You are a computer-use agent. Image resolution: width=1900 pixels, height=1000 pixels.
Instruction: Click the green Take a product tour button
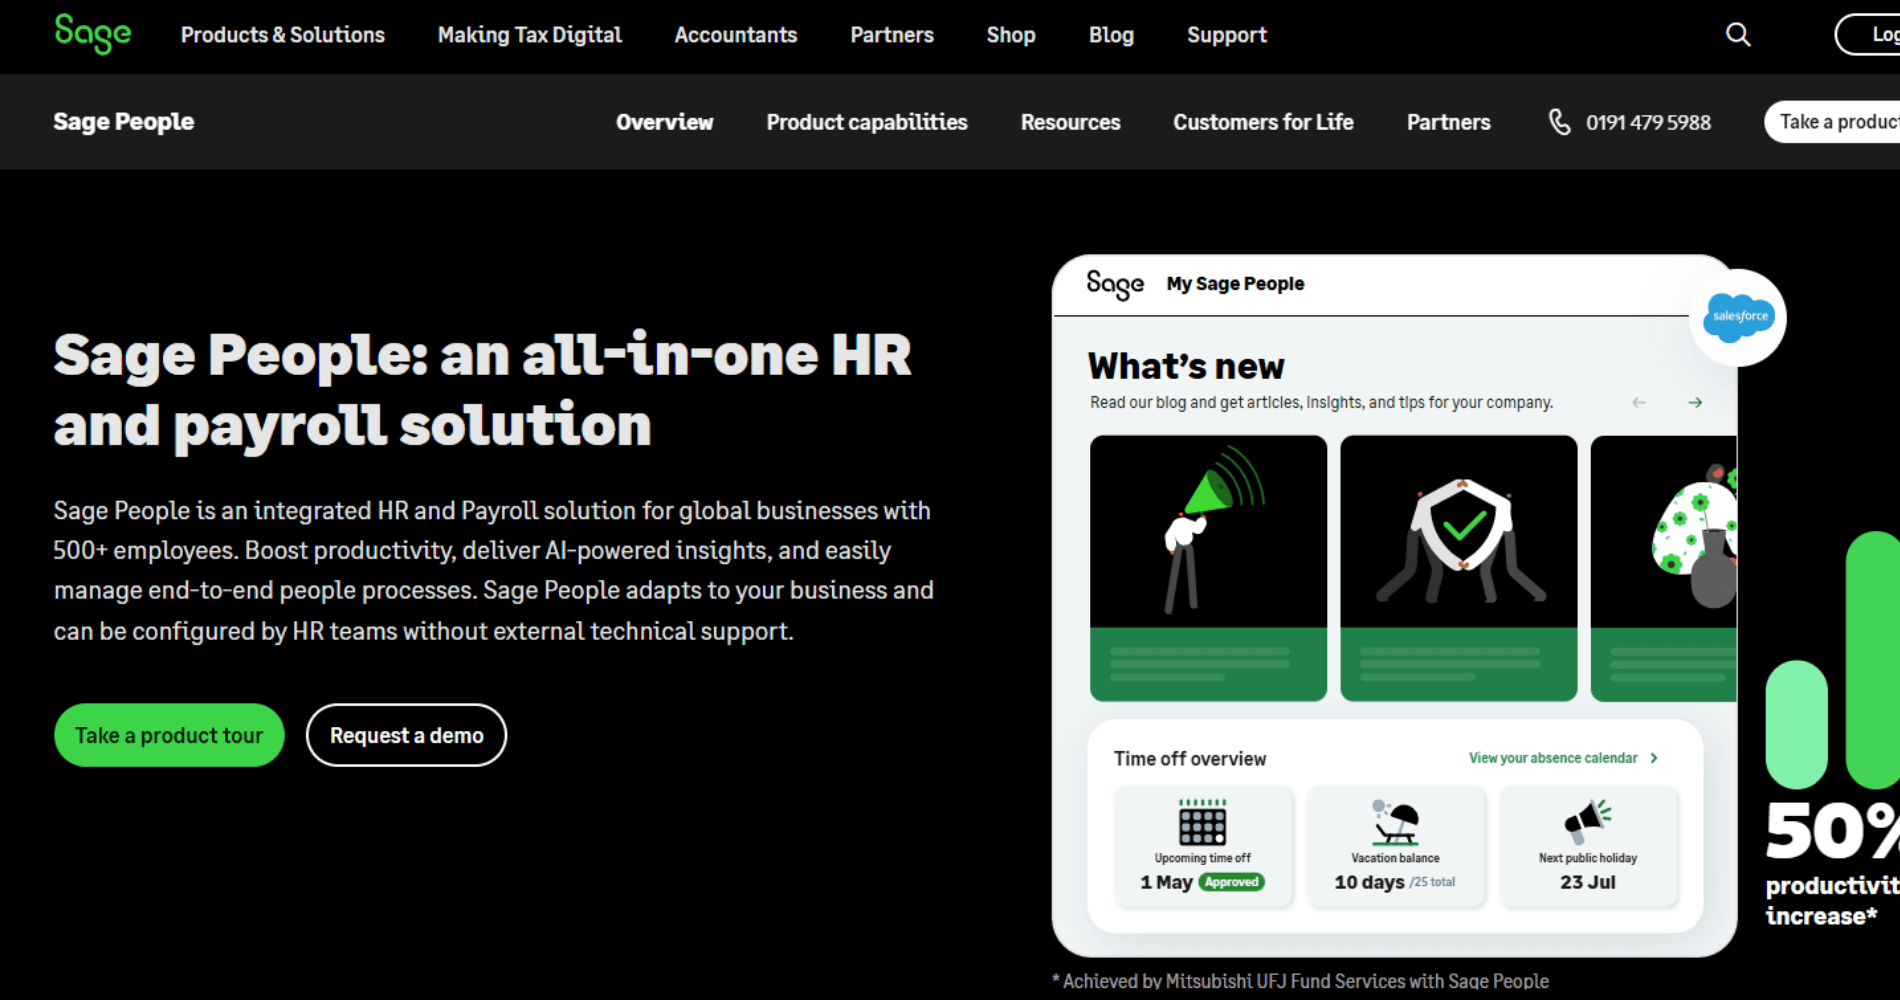[x=169, y=735]
